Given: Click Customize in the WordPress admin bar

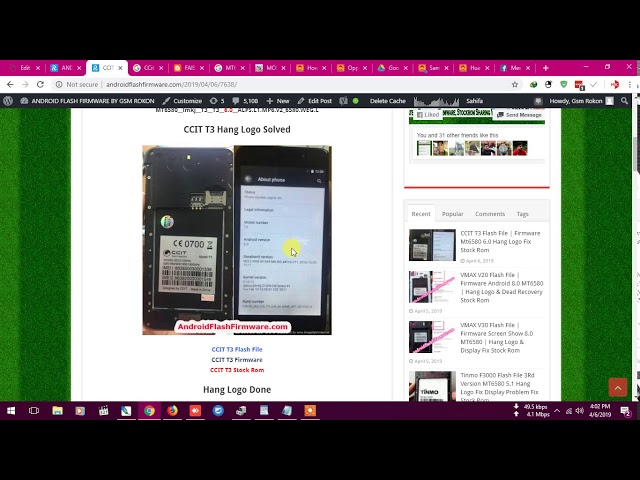Looking at the screenshot, I should 182,101.
